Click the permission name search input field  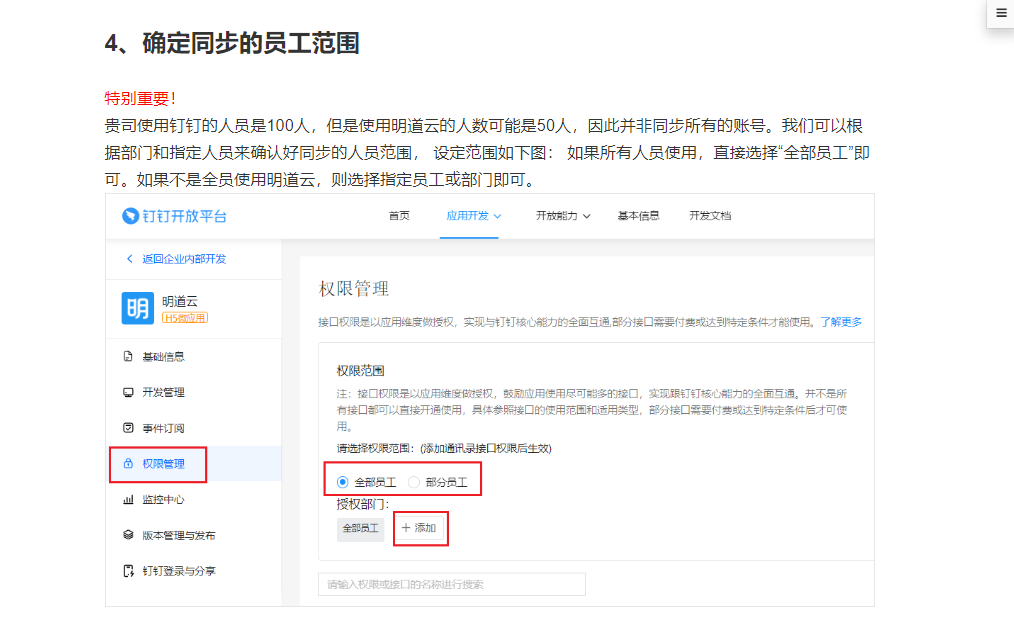[x=451, y=584]
